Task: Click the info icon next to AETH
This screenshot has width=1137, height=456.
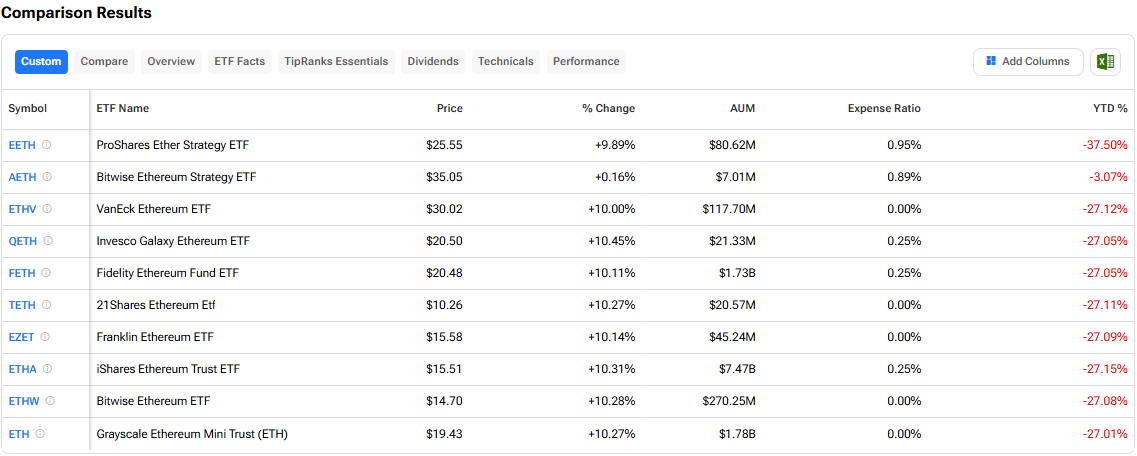Action: tap(47, 177)
